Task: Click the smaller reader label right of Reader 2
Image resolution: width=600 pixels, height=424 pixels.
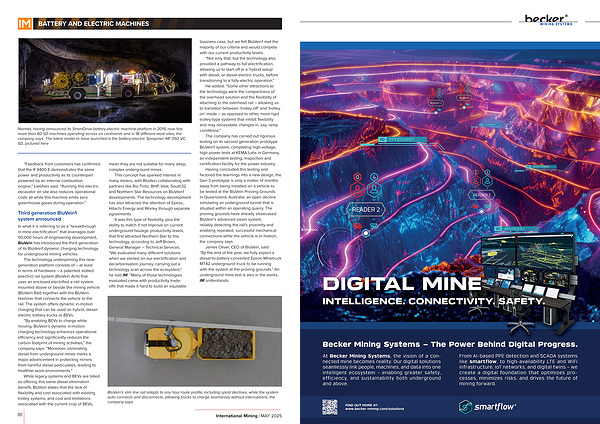Action: click(x=481, y=195)
